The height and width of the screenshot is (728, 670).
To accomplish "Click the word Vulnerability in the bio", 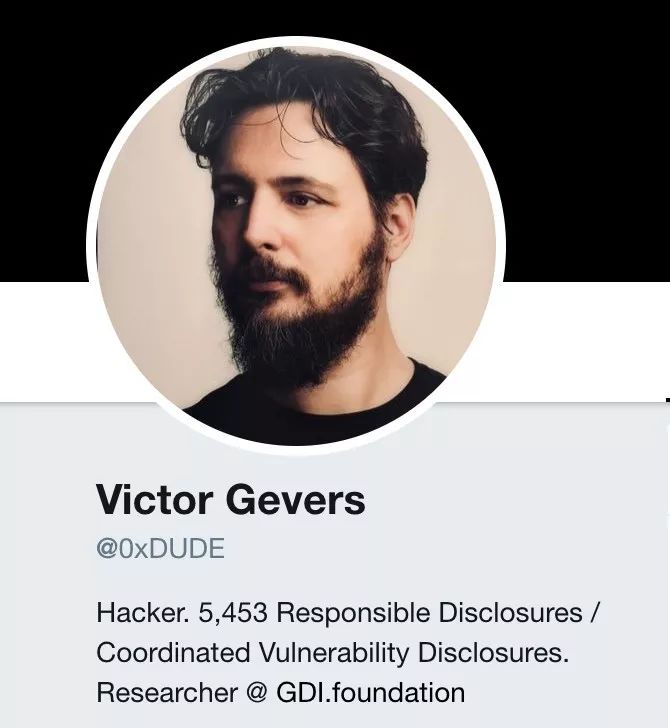I will (334, 654).
